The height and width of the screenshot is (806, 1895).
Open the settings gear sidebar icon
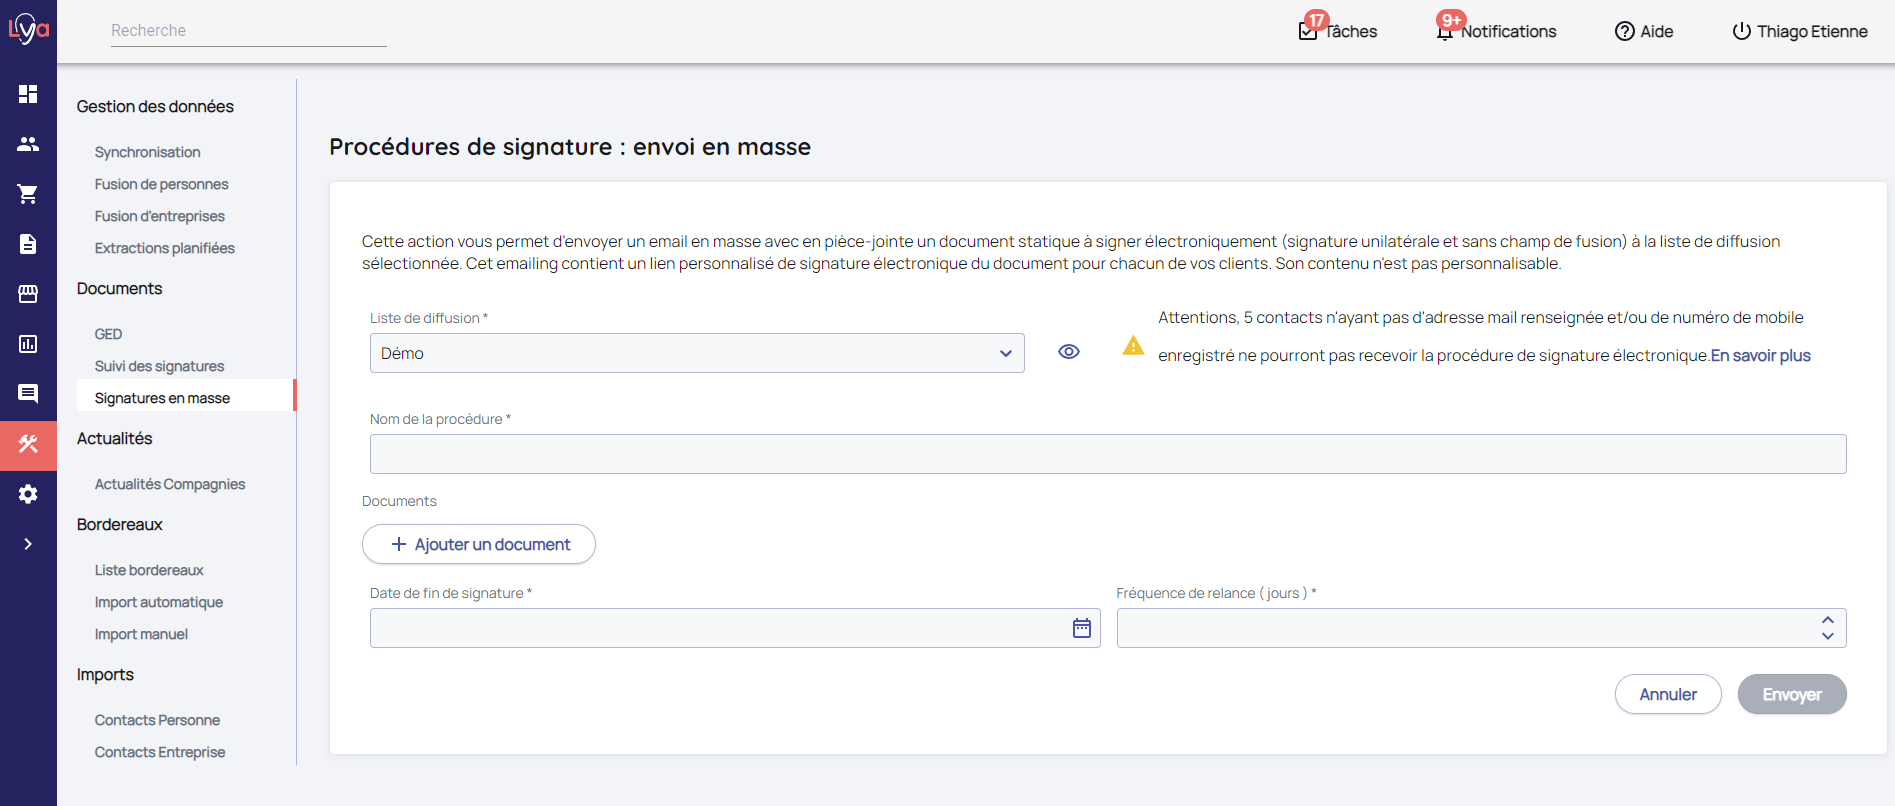28,494
